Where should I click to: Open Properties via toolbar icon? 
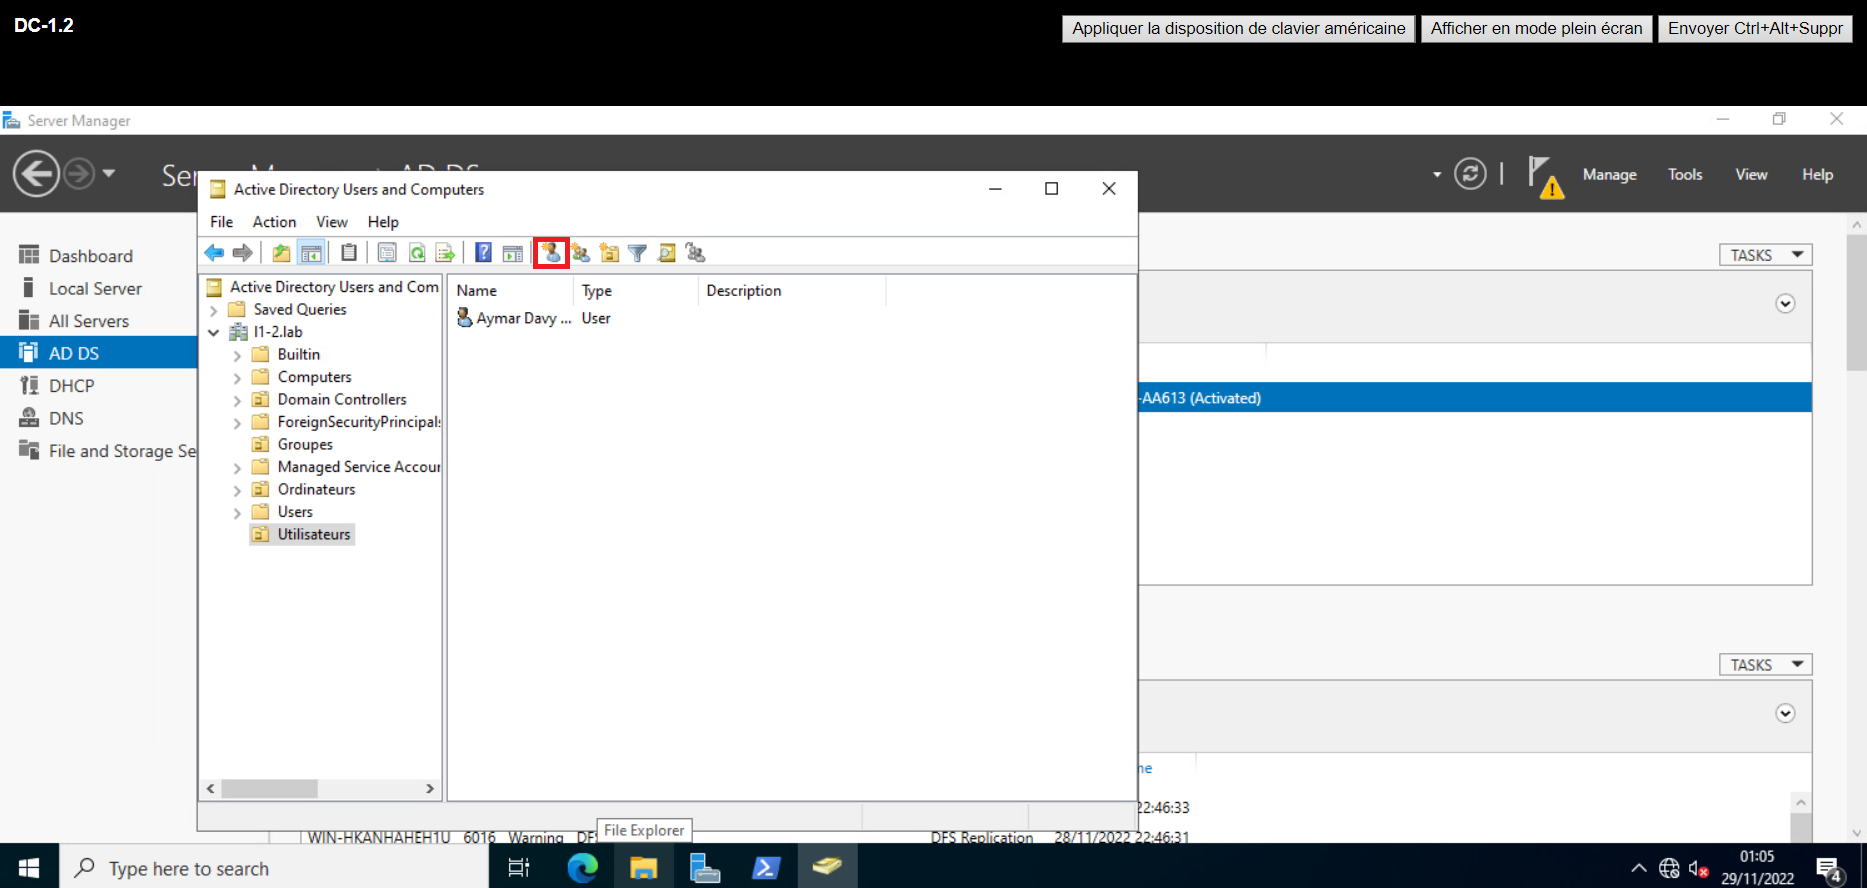pos(387,253)
